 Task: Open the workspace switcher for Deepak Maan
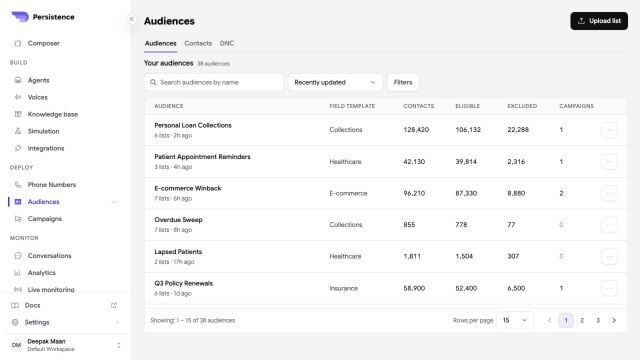pyautogui.click(x=119, y=345)
